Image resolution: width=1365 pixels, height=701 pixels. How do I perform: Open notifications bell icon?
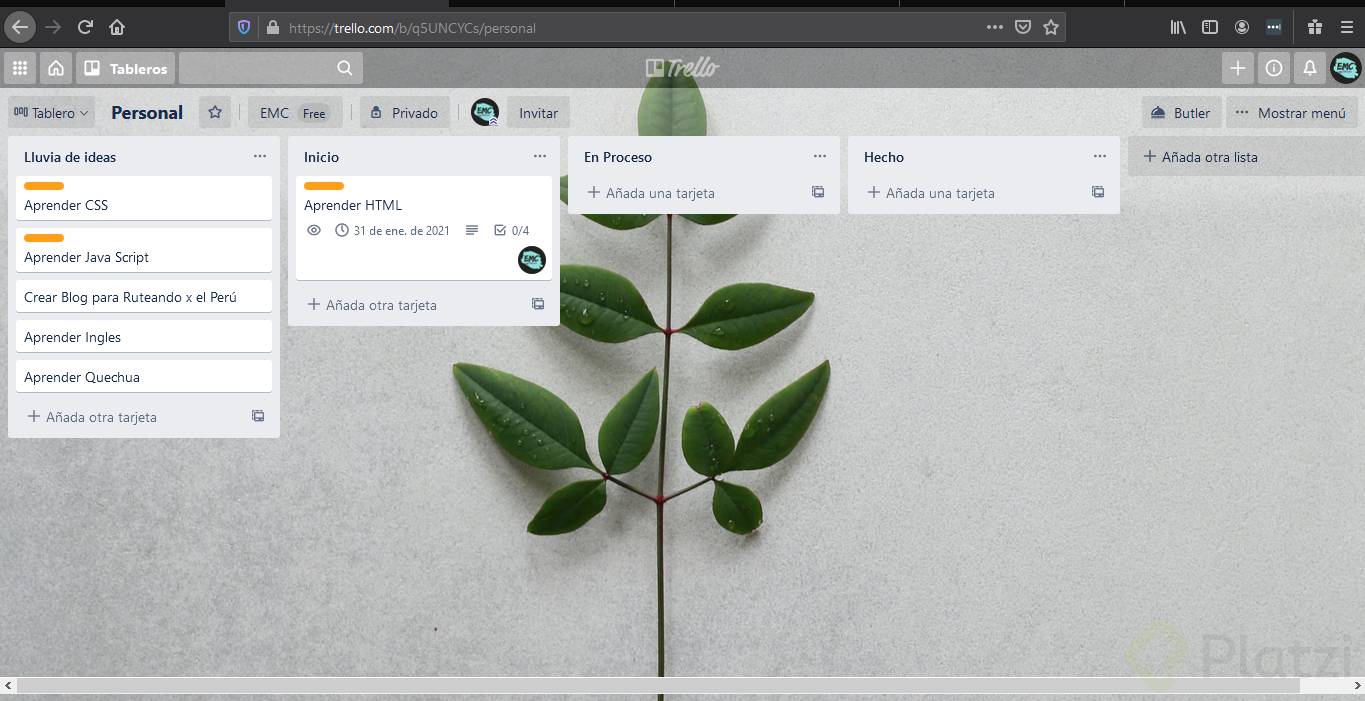pos(1309,68)
